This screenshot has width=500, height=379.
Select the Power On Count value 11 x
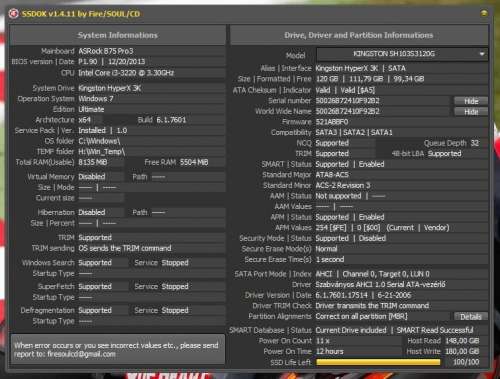[x=323, y=341]
